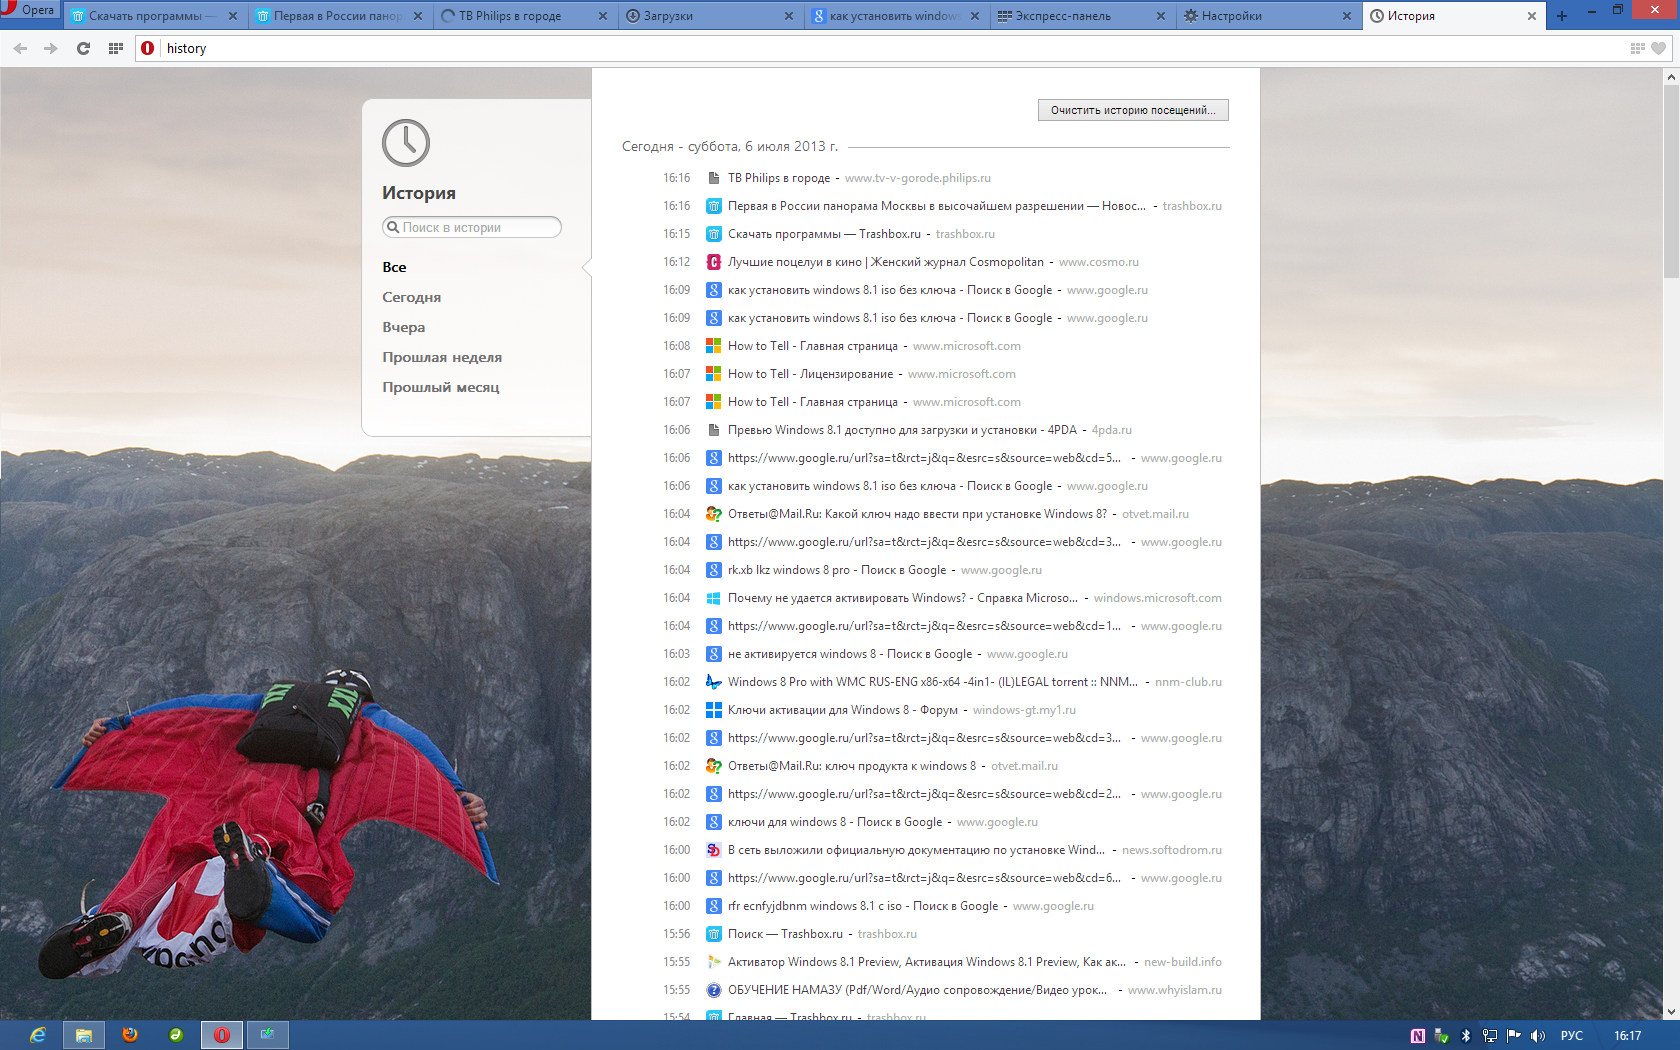This screenshot has height=1050, width=1680.
Task: Open 'Первая в России панорама Москвы' history entry
Action: [x=937, y=206]
